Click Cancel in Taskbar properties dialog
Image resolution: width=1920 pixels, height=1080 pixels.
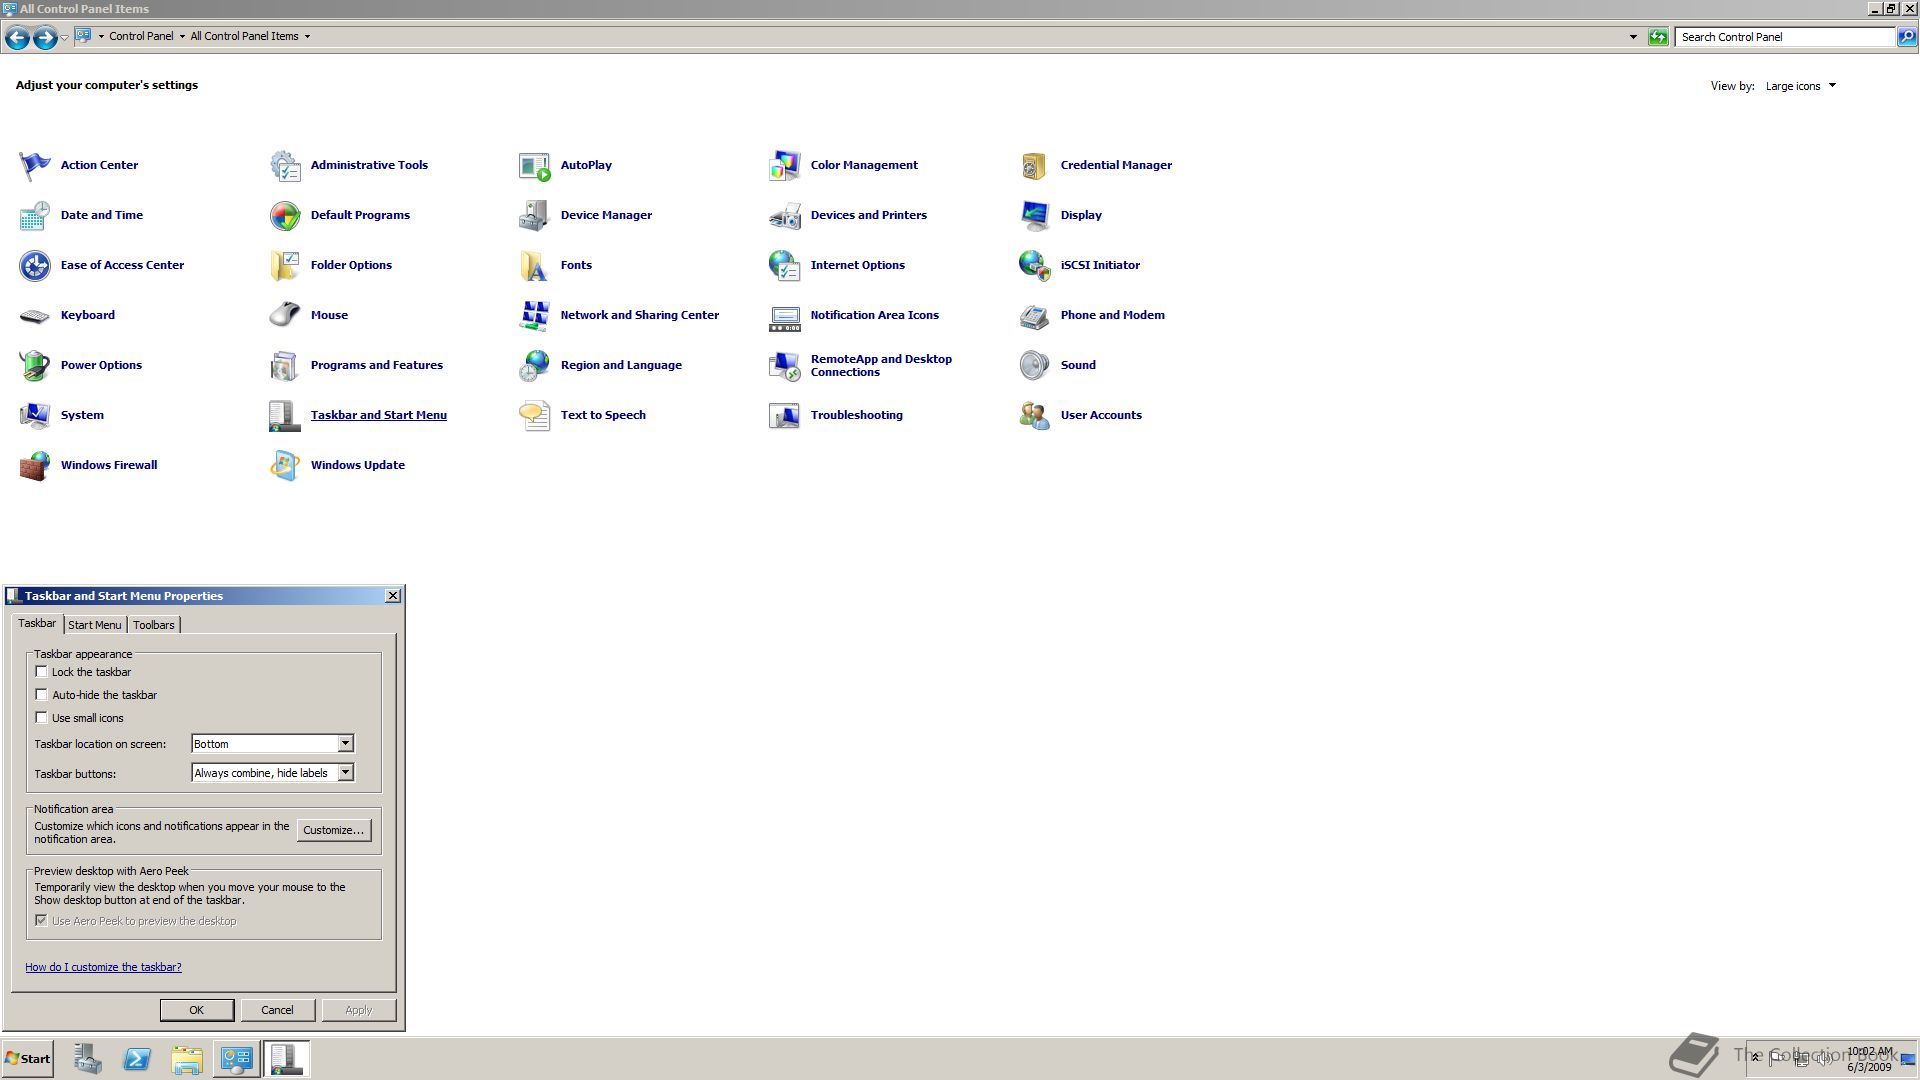[277, 1010]
